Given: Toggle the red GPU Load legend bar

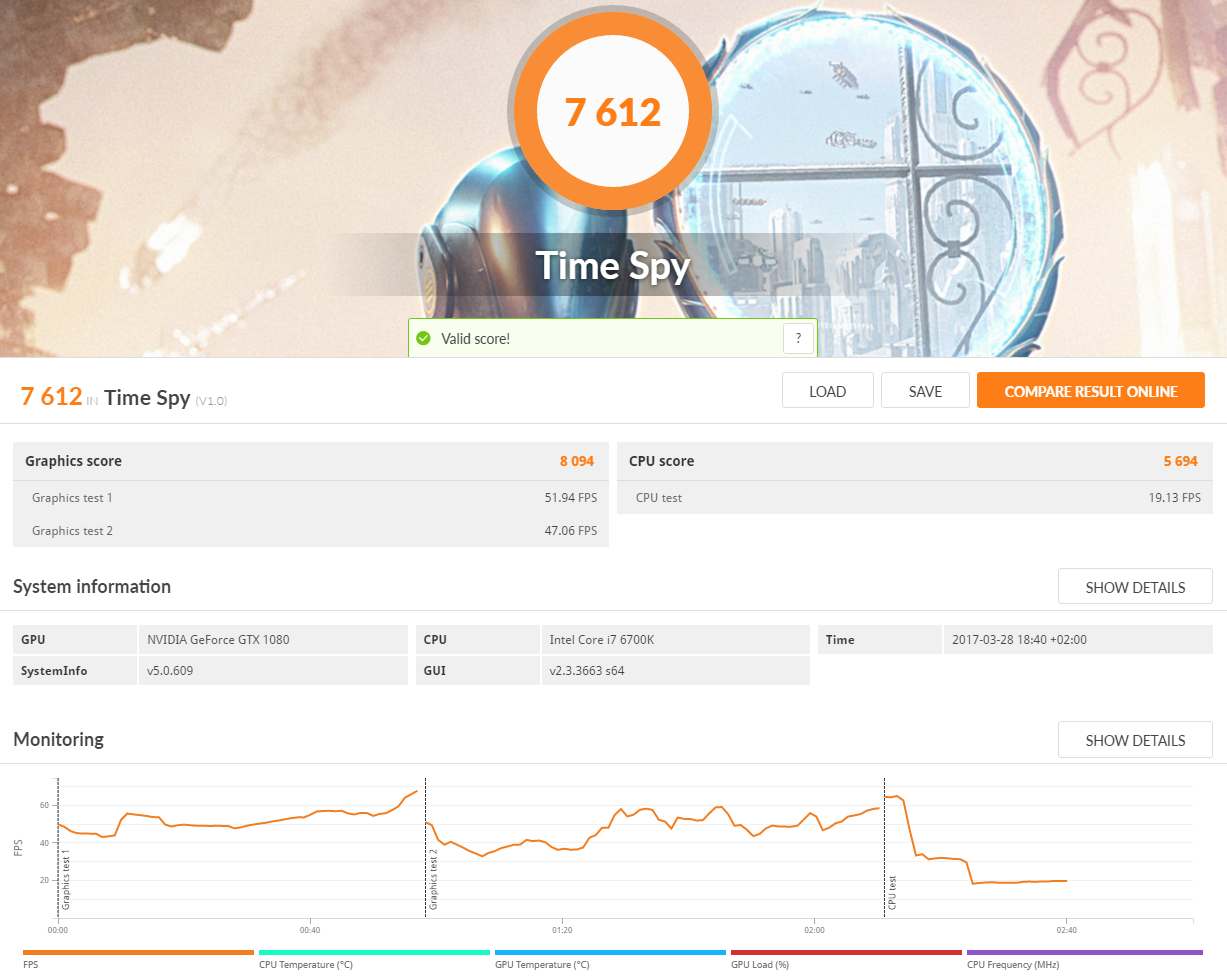Looking at the screenshot, I should 846,953.
